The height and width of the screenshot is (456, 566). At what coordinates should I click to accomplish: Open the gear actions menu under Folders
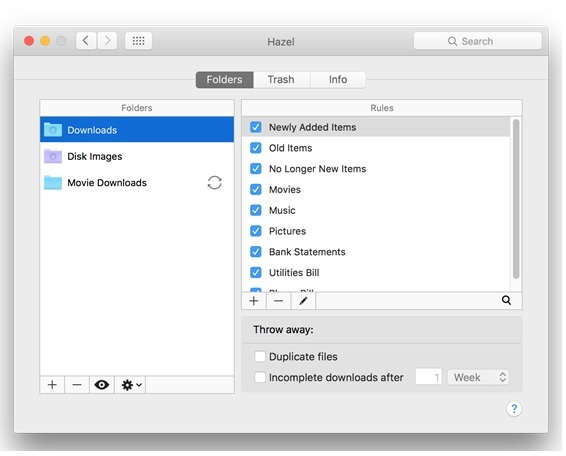131,385
